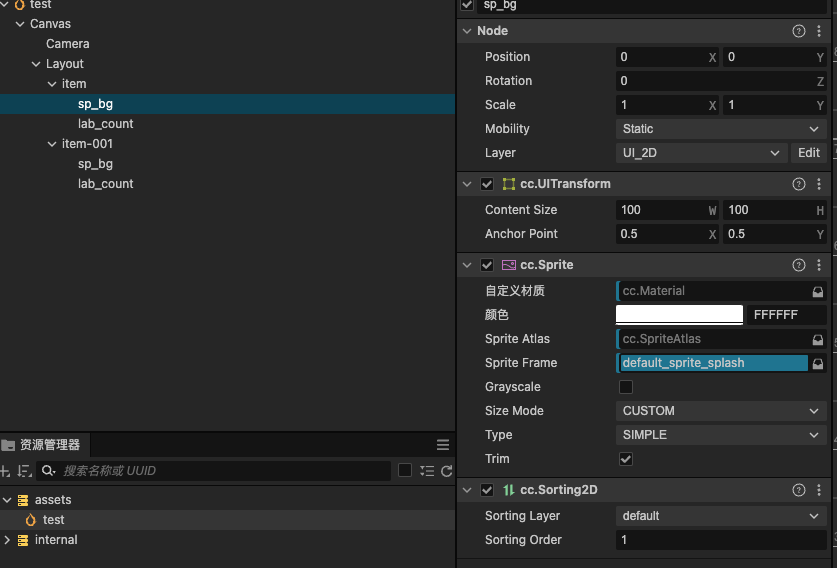The height and width of the screenshot is (568, 837).
Task: Enable the Grayscale checkbox
Action: pyautogui.click(x=626, y=387)
